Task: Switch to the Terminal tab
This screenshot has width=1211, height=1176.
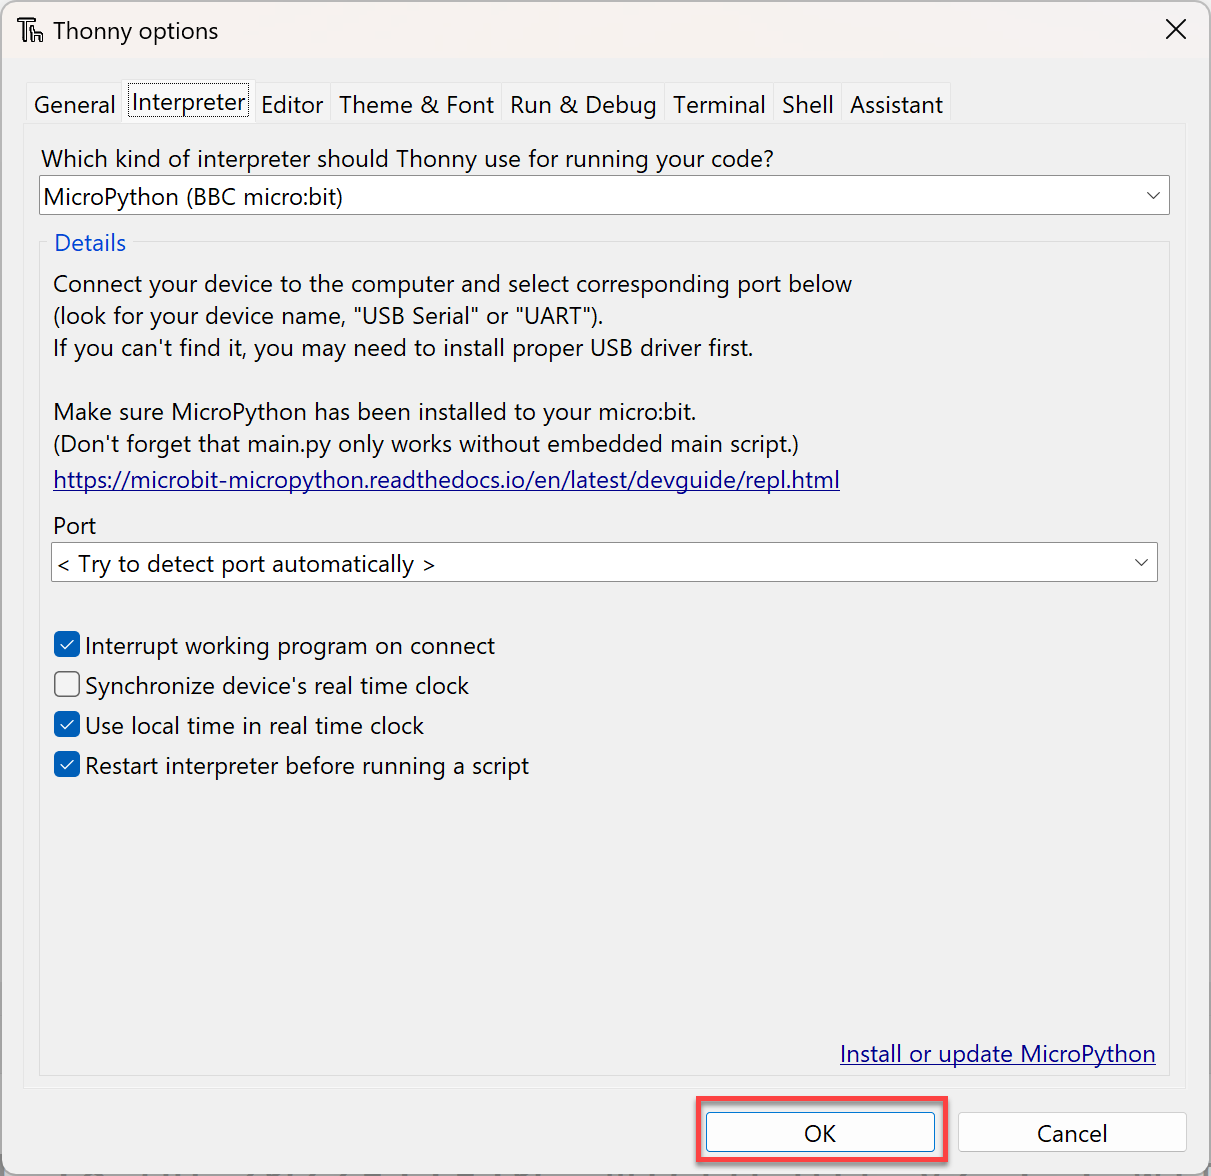Action: pos(719,104)
